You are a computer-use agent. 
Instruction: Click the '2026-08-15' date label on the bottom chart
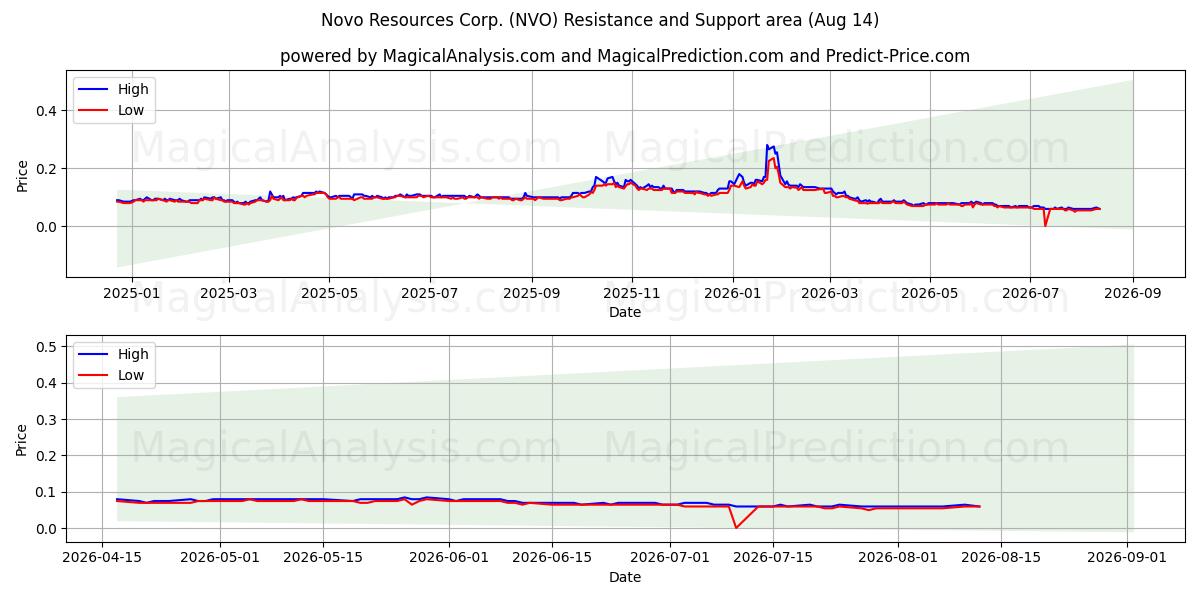(x=1000, y=558)
